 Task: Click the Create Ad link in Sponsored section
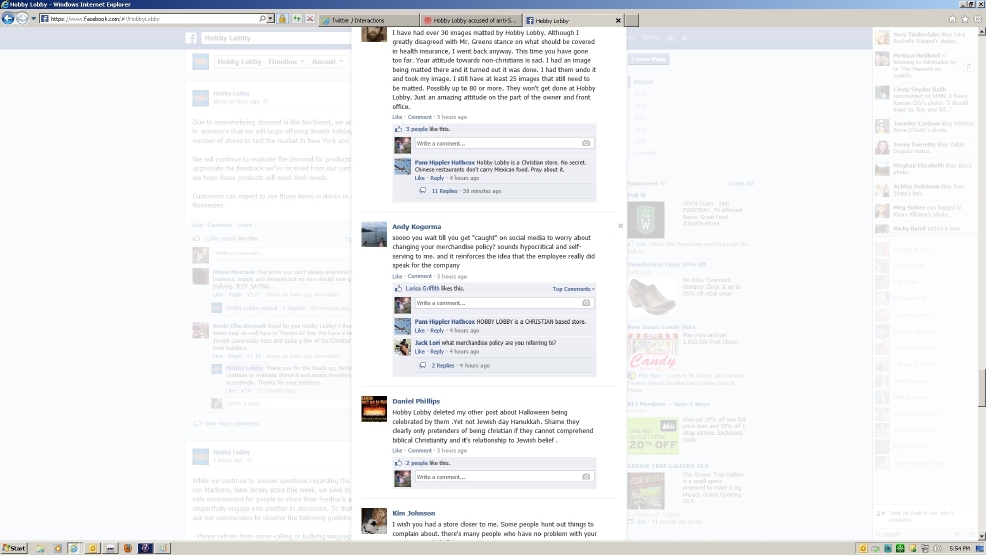[740, 184]
